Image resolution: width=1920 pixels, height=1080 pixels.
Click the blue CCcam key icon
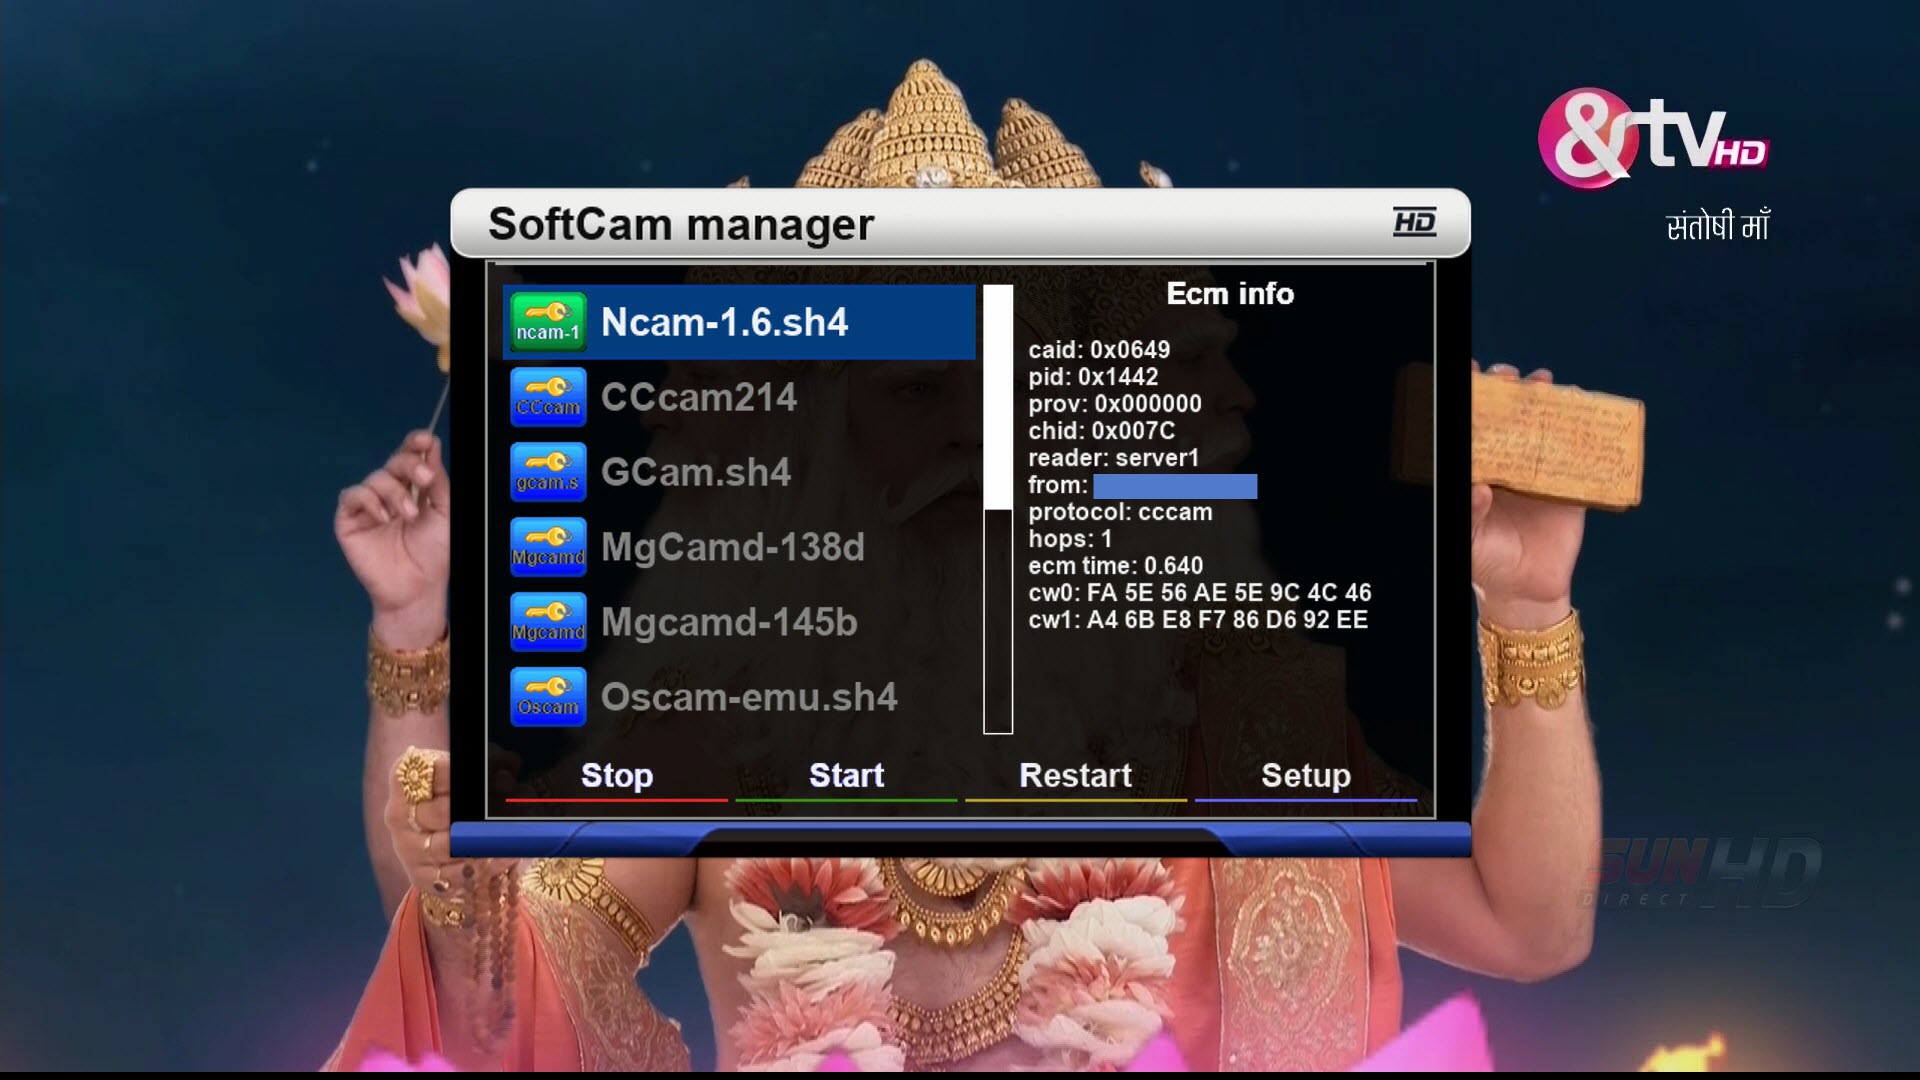(x=547, y=397)
